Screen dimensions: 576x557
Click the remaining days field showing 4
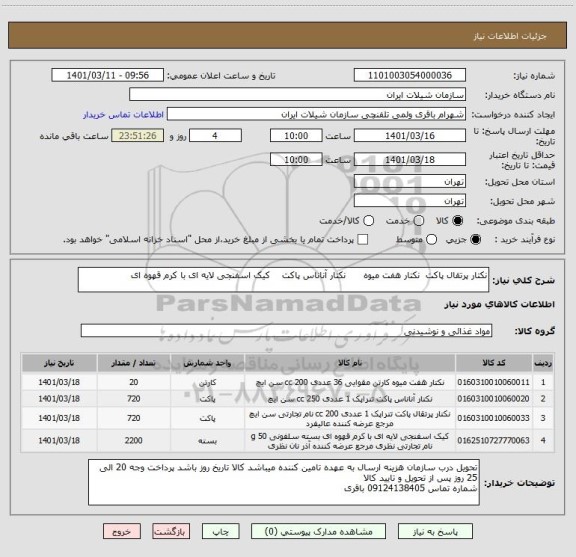(x=215, y=136)
